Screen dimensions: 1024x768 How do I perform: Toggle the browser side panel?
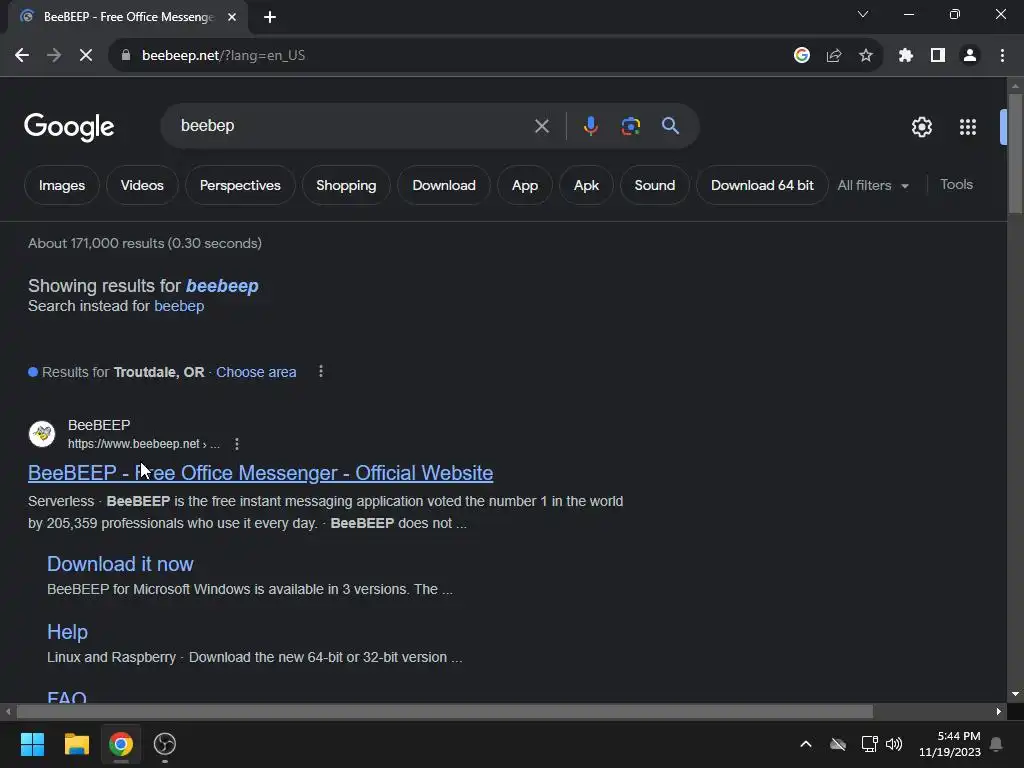tap(938, 56)
